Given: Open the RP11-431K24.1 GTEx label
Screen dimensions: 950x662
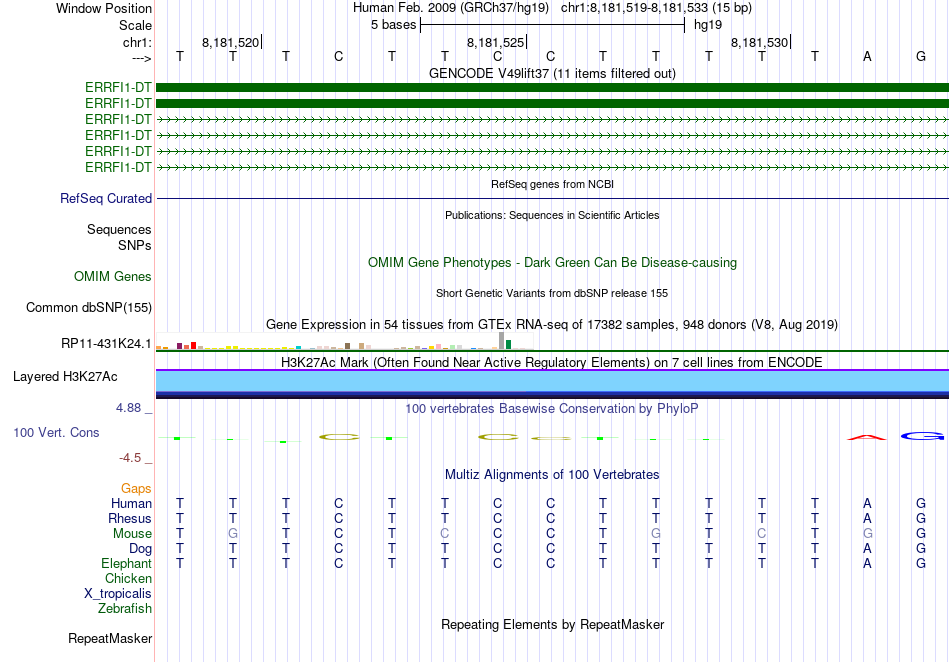Looking at the screenshot, I should pos(106,343).
